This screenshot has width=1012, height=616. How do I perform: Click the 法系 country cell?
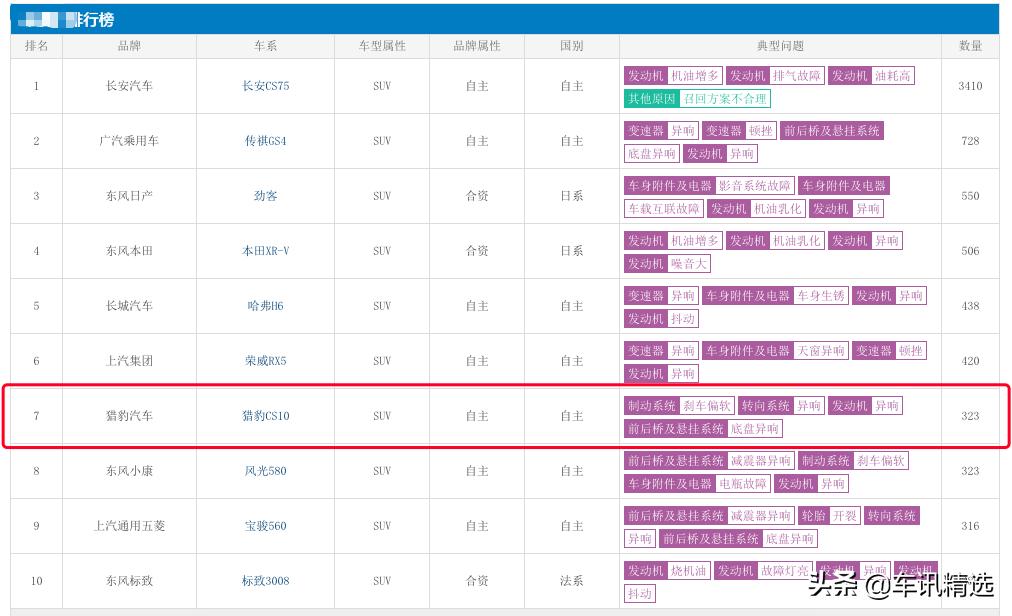coord(572,580)
